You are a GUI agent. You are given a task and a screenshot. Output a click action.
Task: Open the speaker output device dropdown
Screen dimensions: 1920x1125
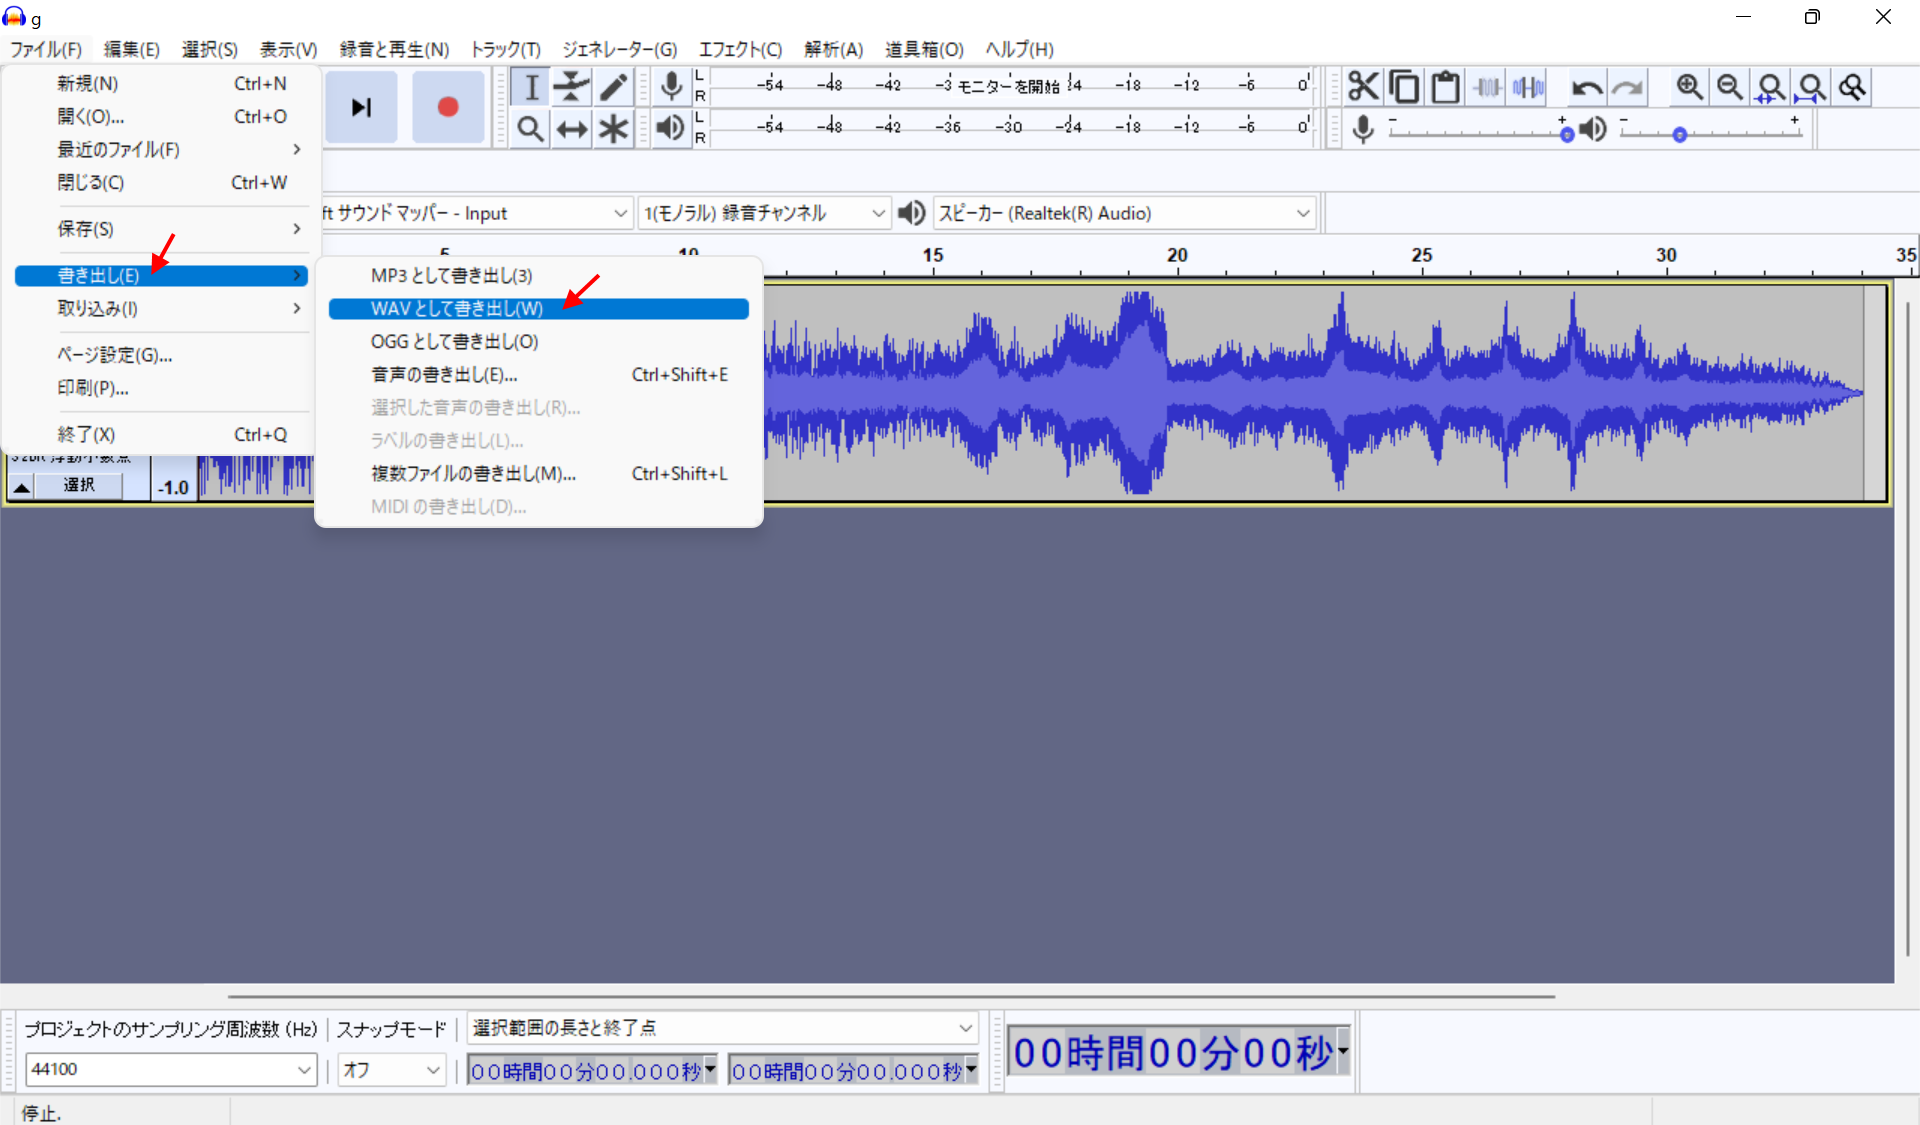[x=1124, y=213]
